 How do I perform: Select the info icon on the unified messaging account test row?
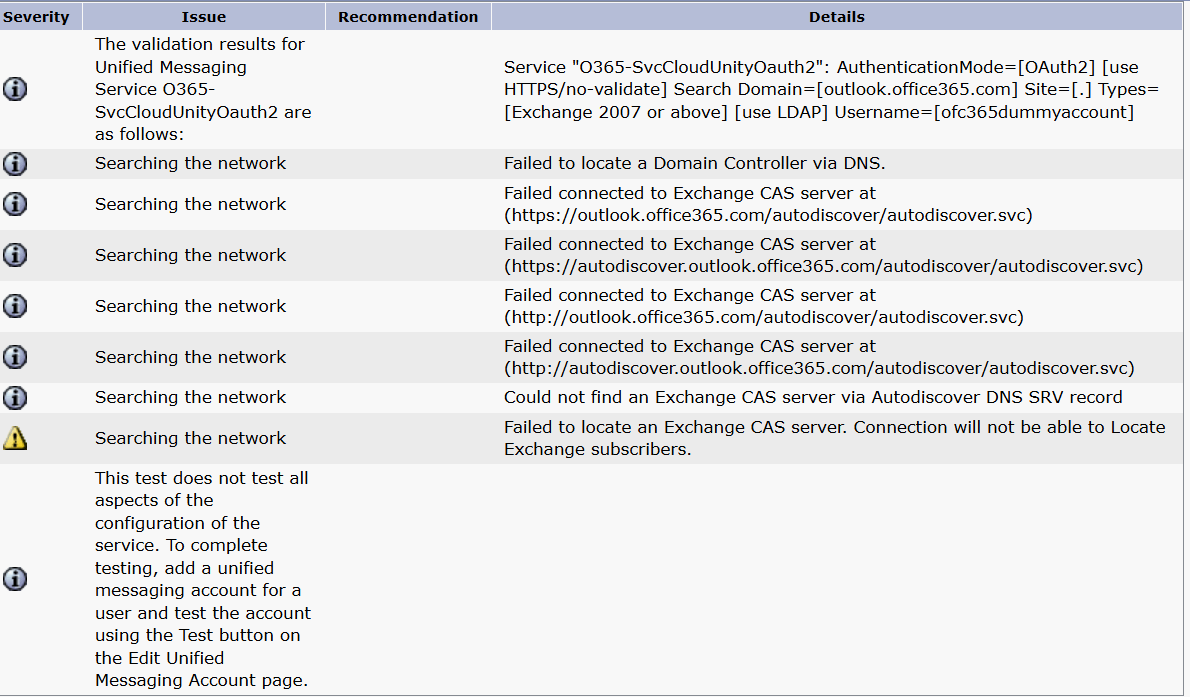click(x=15, y=579)
